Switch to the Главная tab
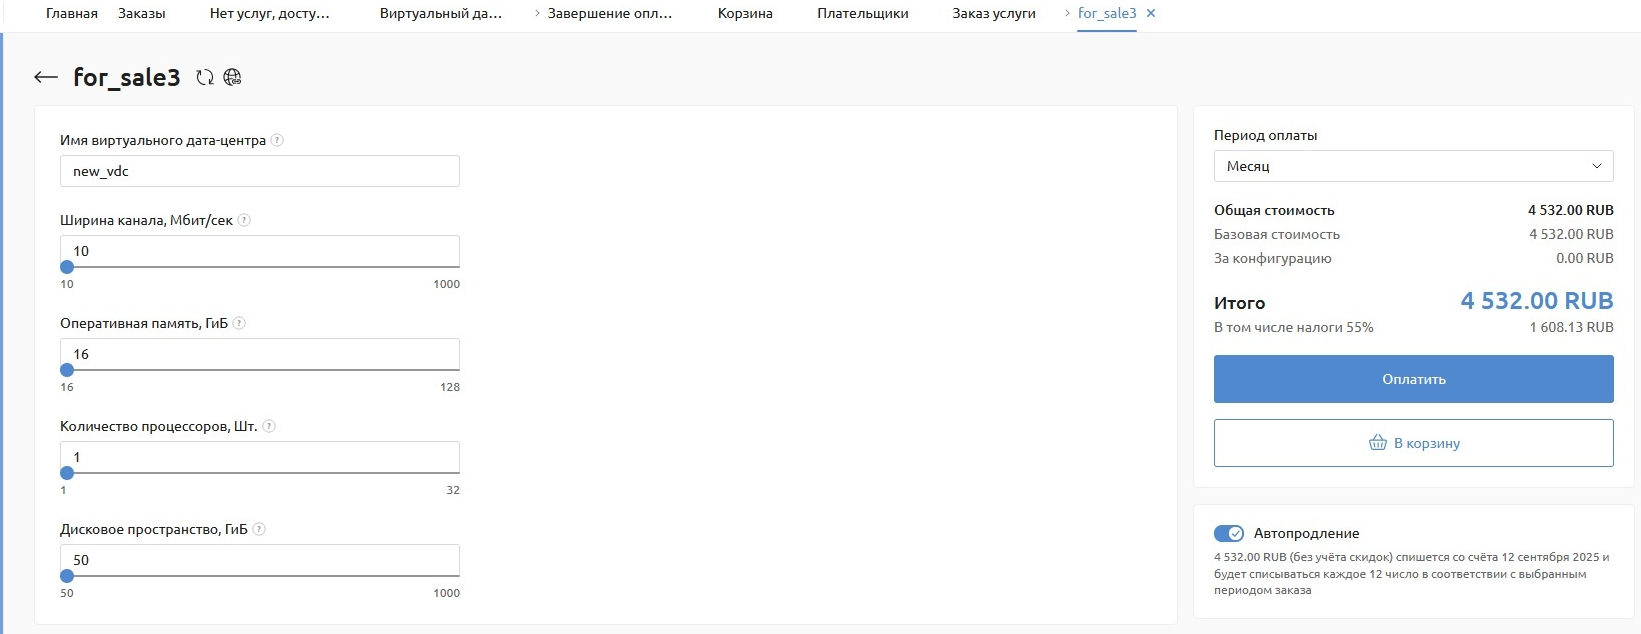 point(72,13)
